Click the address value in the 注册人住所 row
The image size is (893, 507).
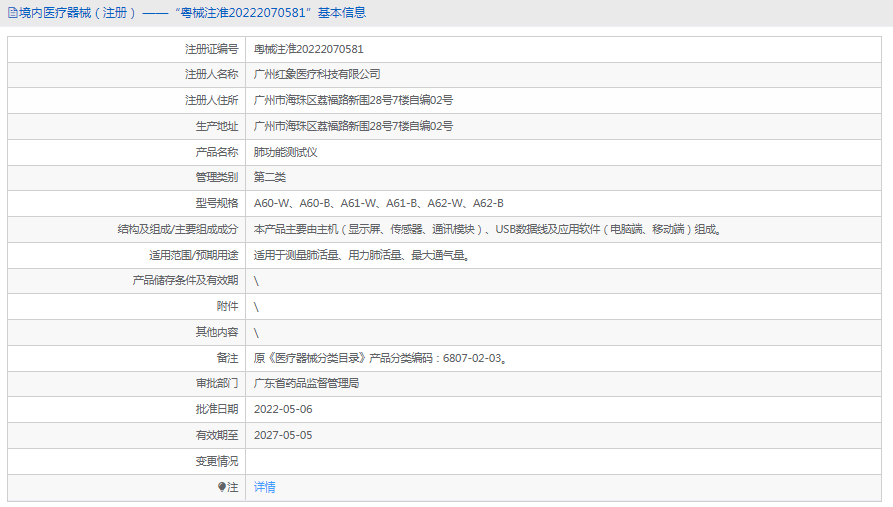(x=353, y=100)
